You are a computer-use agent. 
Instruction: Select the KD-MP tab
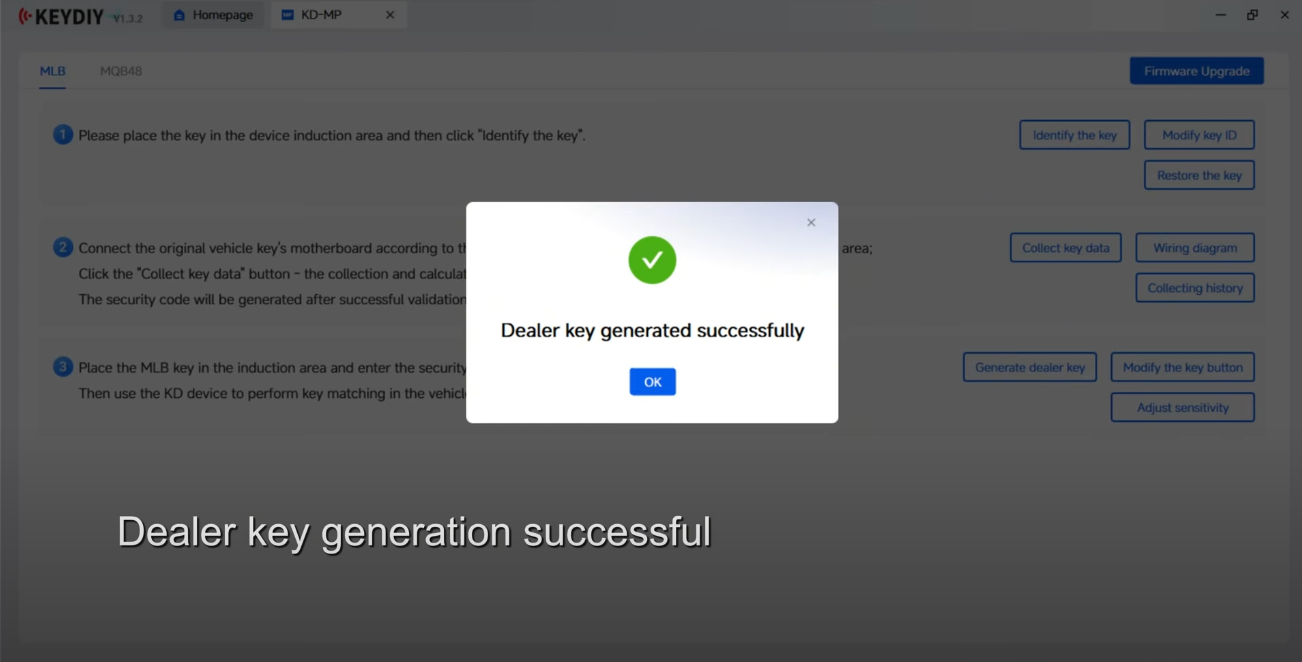tap(322, 15)
